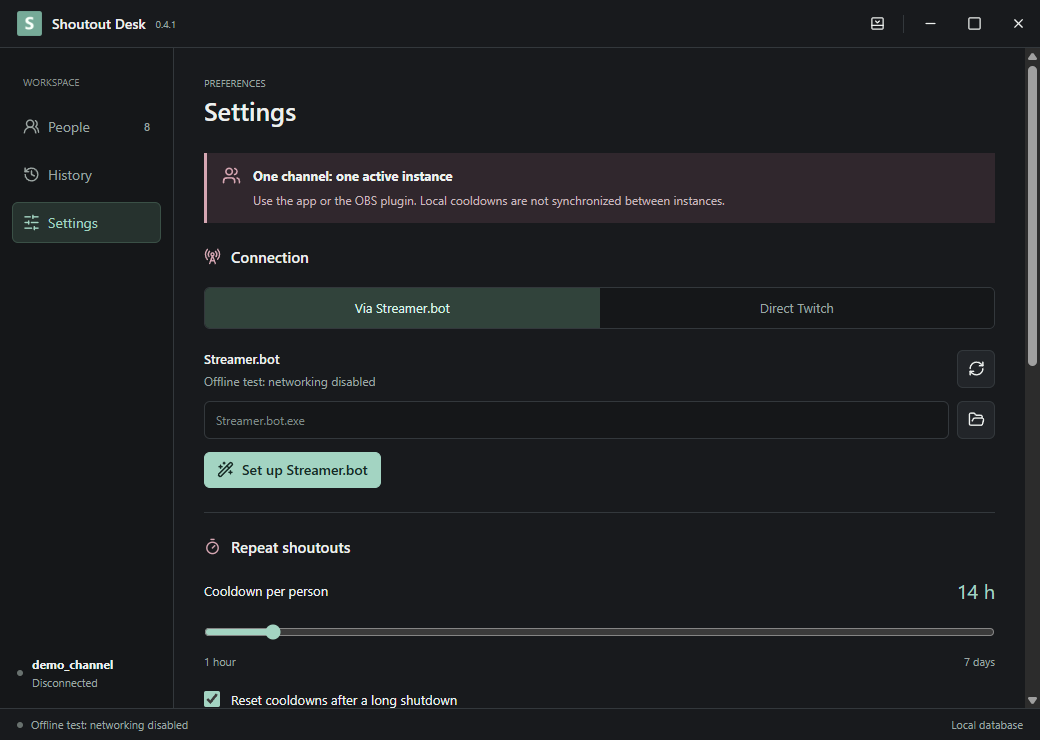Viewport: 1040px width, 740px height.
Task: Click the Cooldown per person slider handle
Action: [273, 632]
